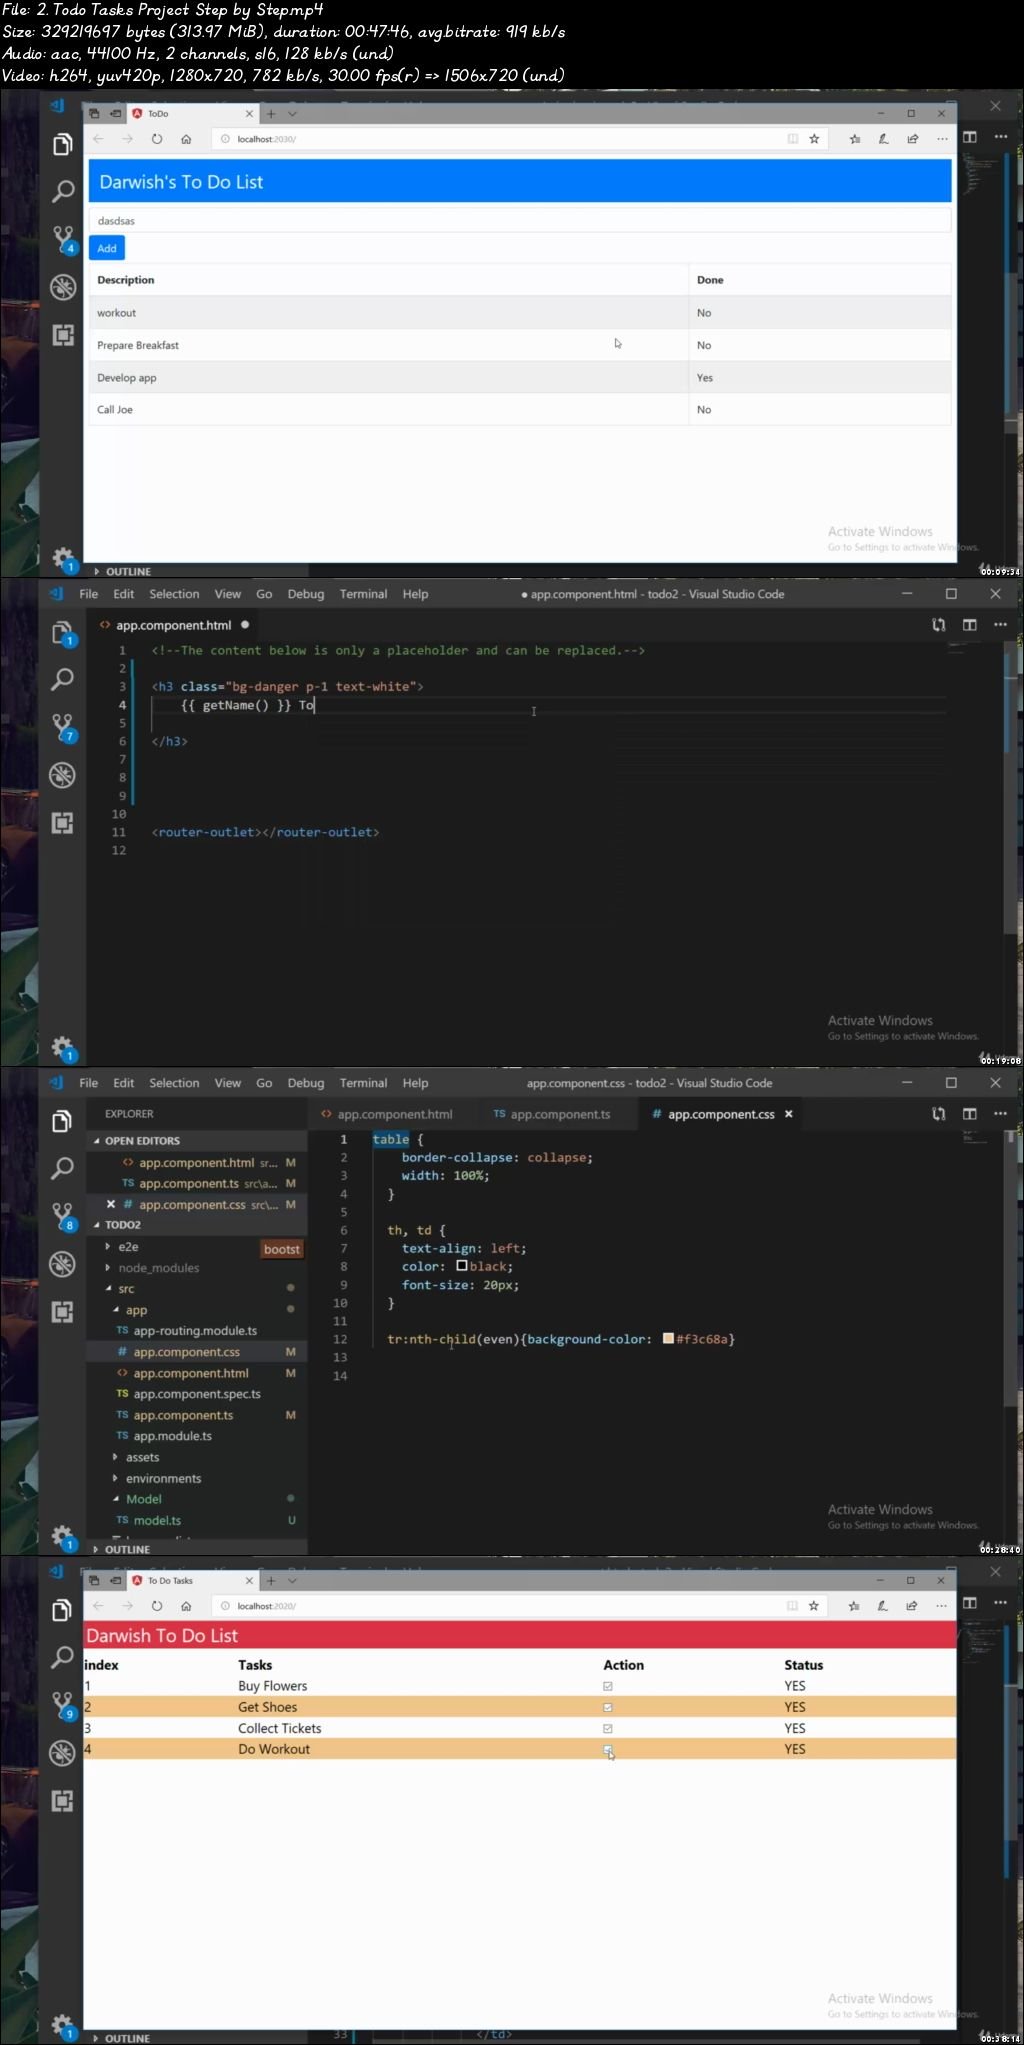Open Search in the app.component.html window sidebar
The height and width of the screenshot is (2045, 1024).
(62, 679)
